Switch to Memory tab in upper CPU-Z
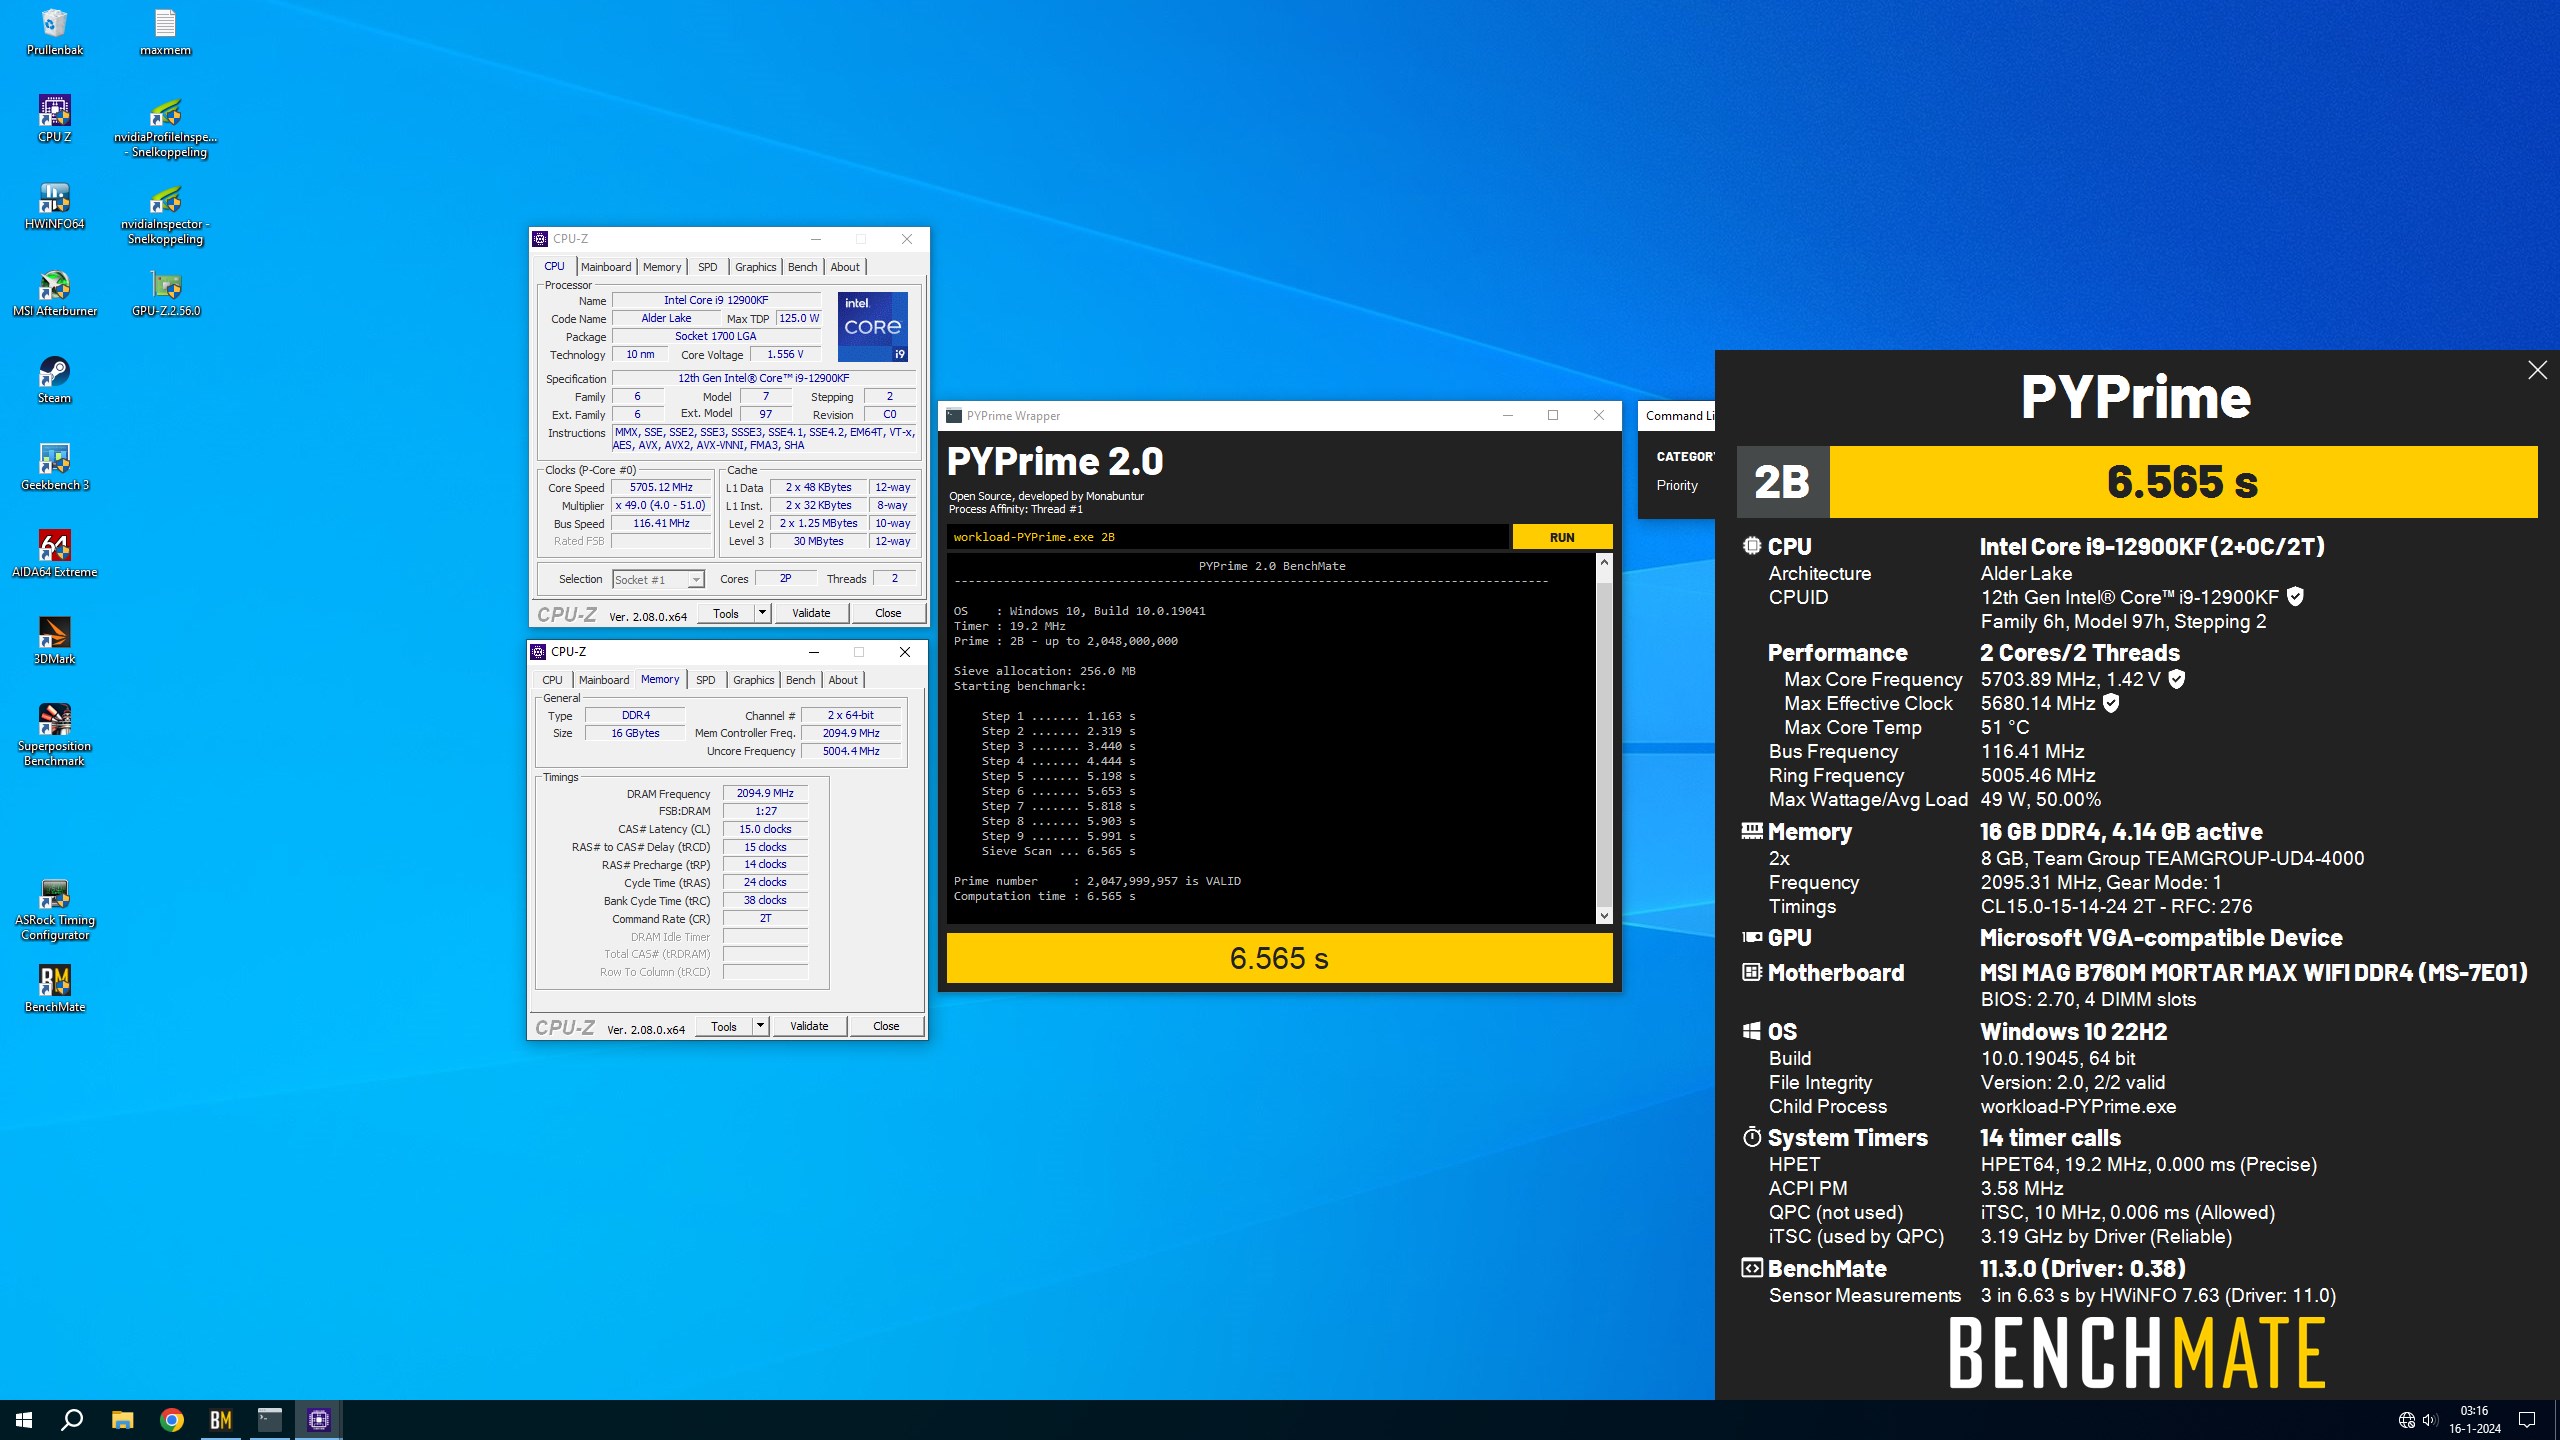The image size is (2560, 1440). click(x=662, y=267)
